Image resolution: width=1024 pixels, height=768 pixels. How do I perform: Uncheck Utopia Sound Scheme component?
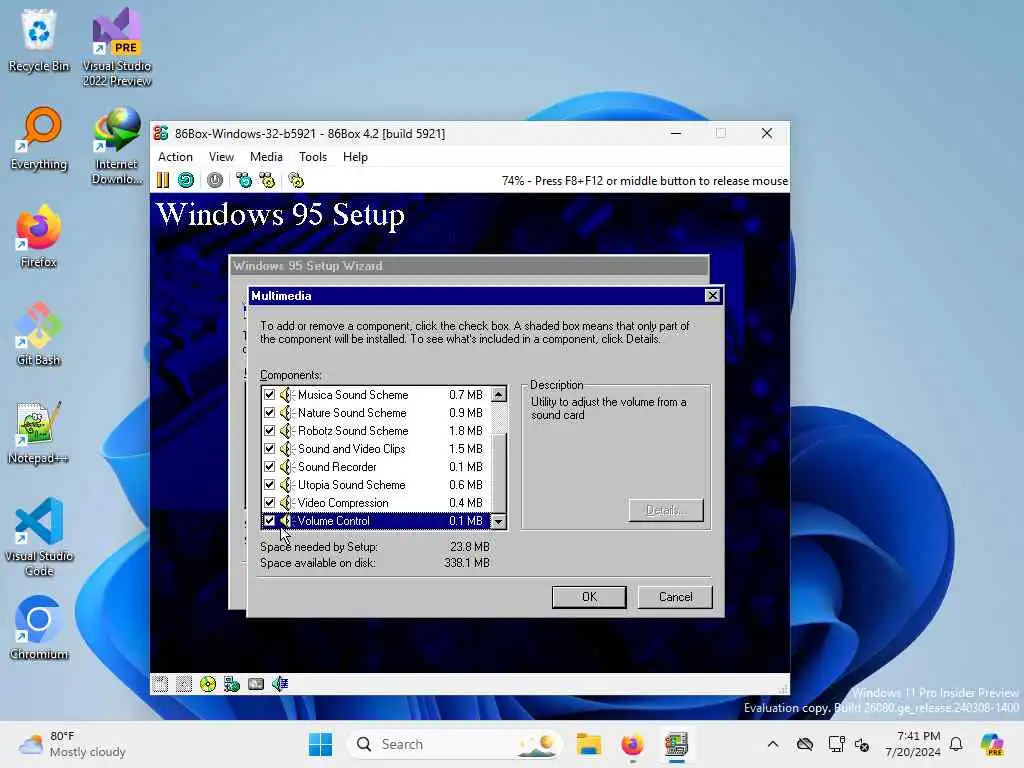tap(269, 485)
